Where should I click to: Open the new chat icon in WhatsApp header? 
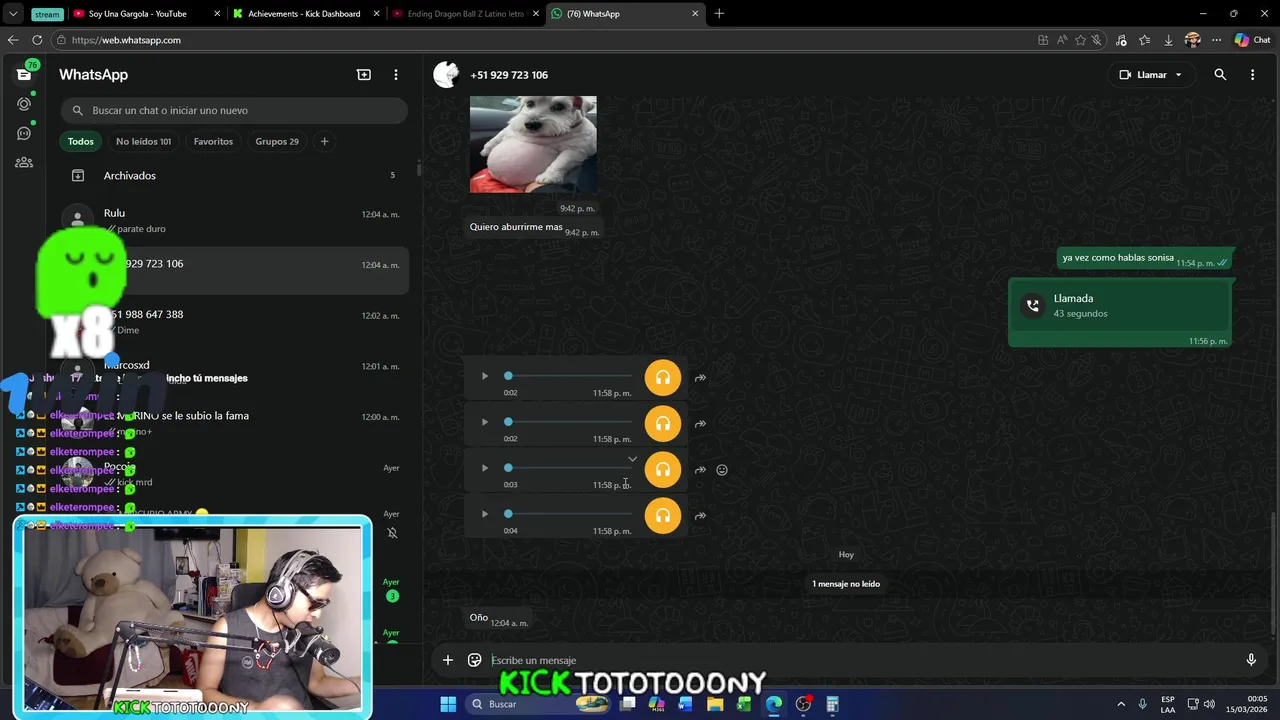364,75
